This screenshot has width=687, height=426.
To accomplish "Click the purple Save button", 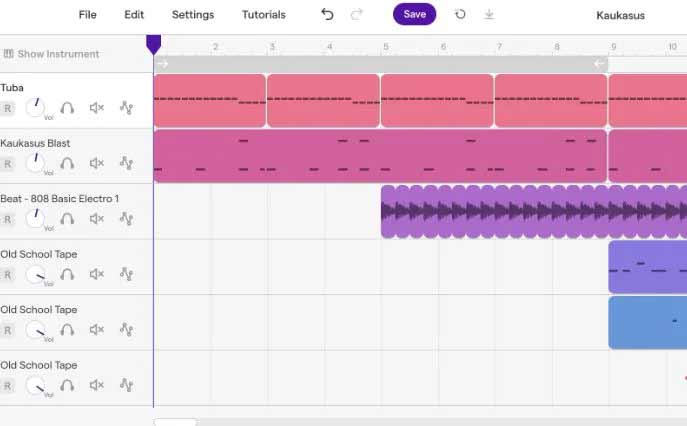I will pos(414,14).
